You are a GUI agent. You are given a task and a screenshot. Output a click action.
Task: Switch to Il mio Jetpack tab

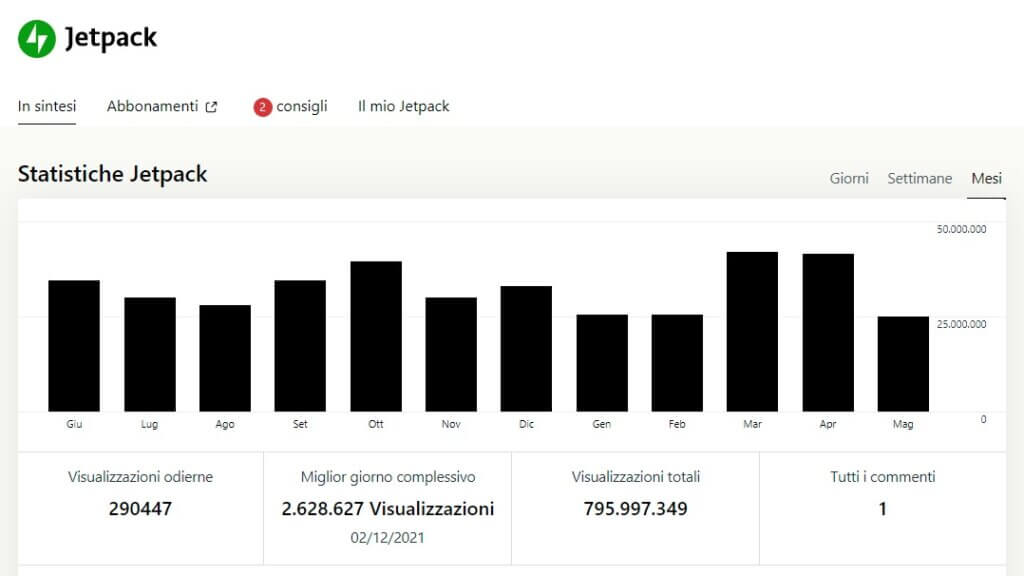(x=404, y=106)
